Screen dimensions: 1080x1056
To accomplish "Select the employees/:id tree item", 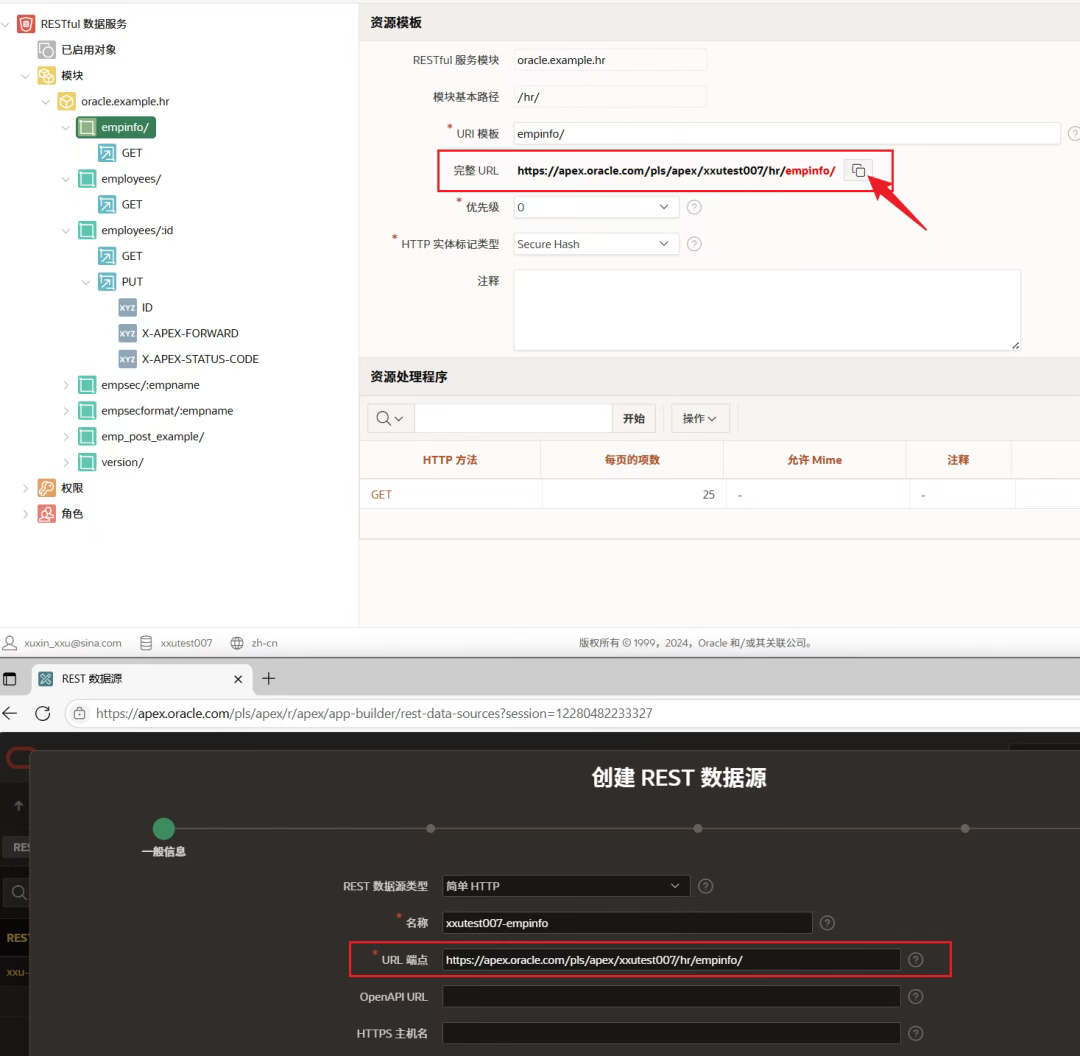I will [136, 230].
